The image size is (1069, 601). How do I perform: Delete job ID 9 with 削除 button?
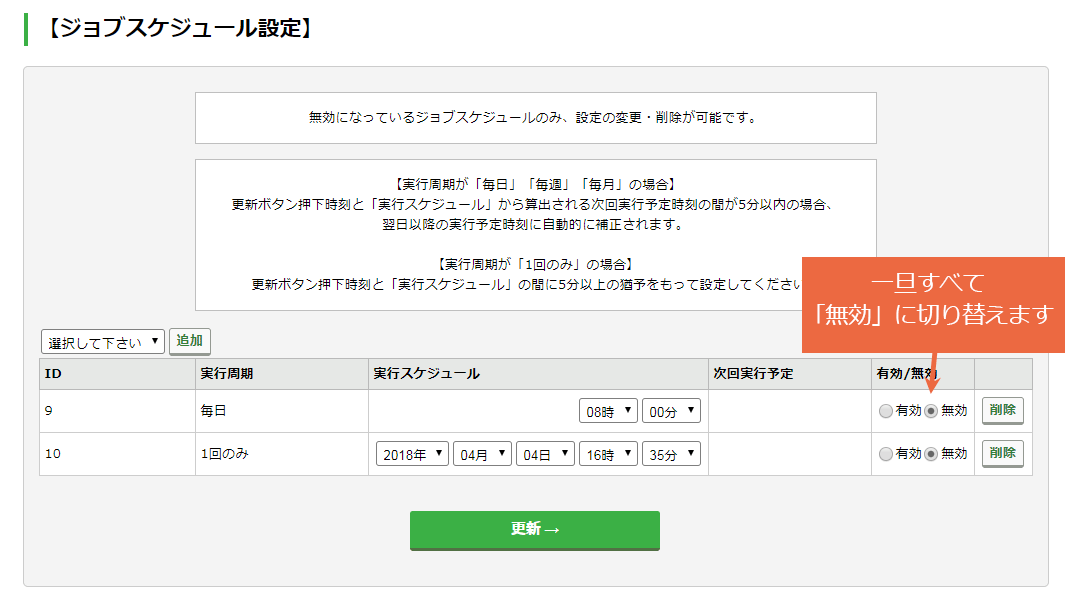click(x=1002, y=410)
